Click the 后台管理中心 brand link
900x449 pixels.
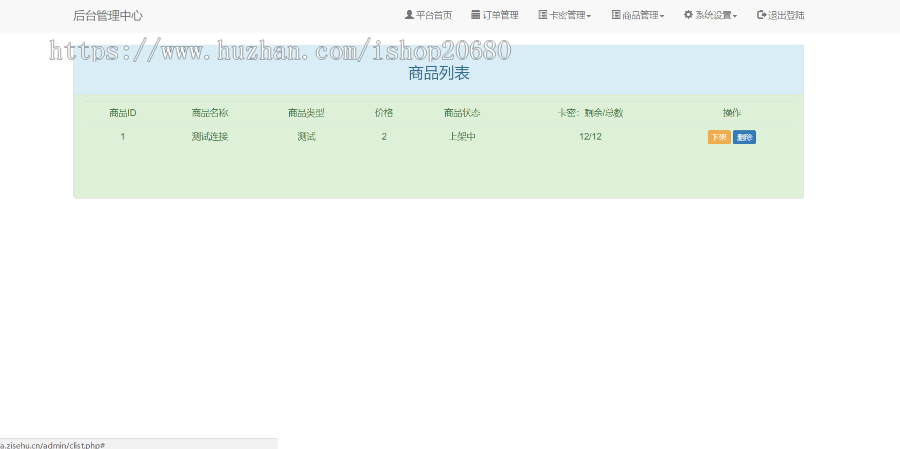[108, 16]
